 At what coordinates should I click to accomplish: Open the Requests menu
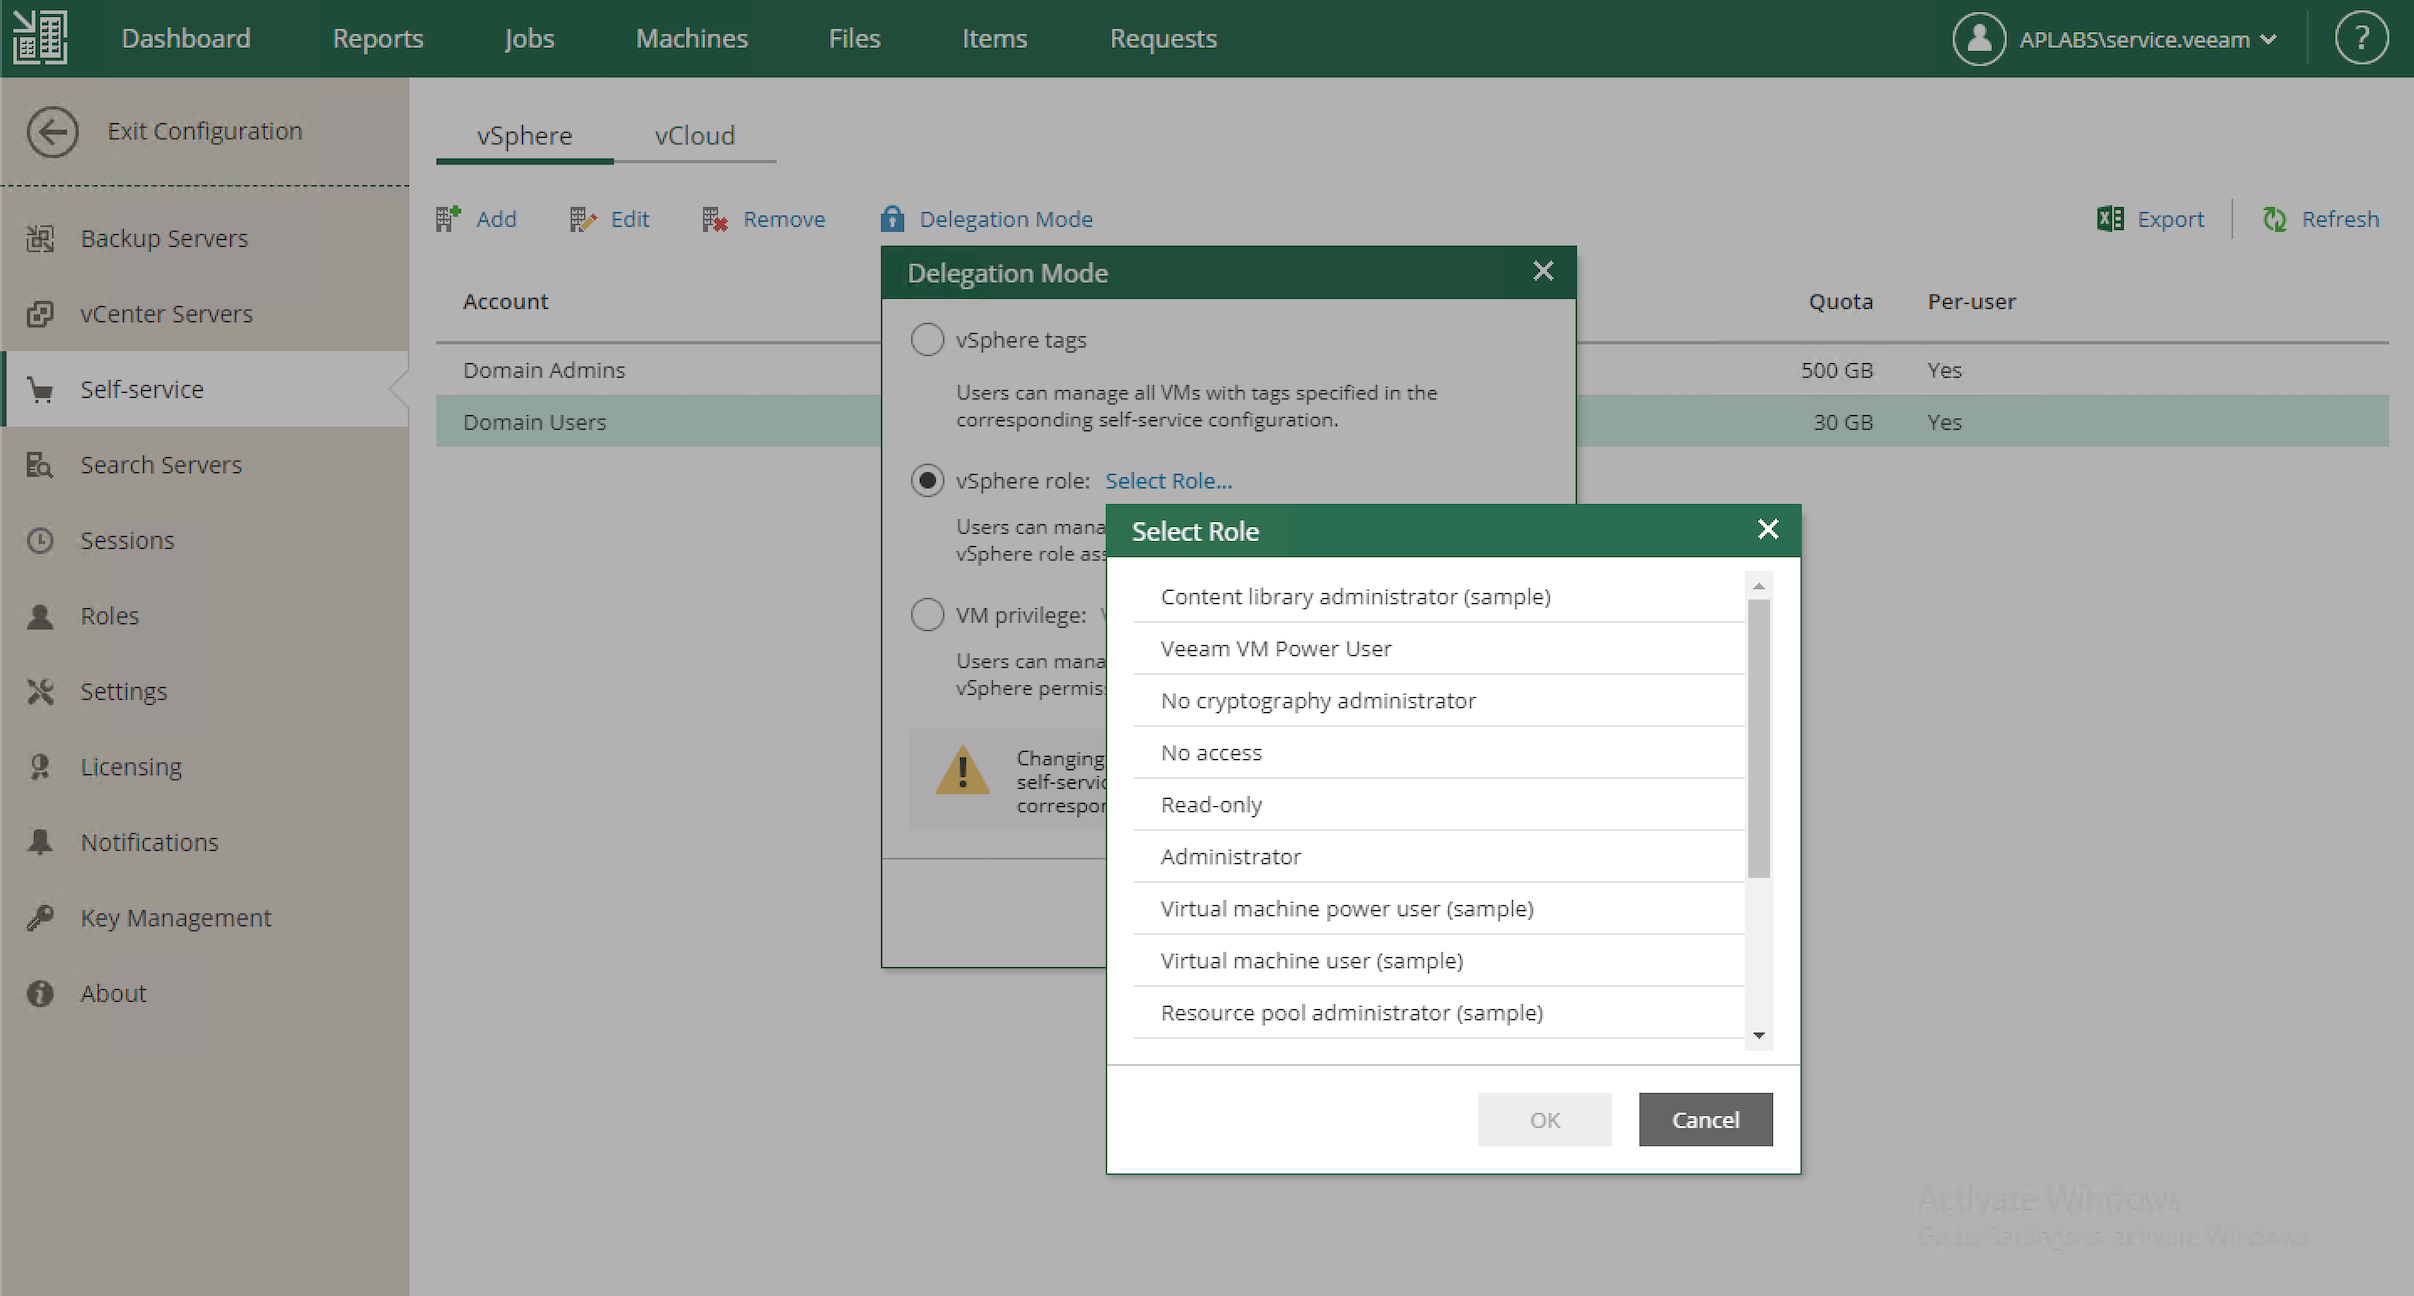point(1163,38)
